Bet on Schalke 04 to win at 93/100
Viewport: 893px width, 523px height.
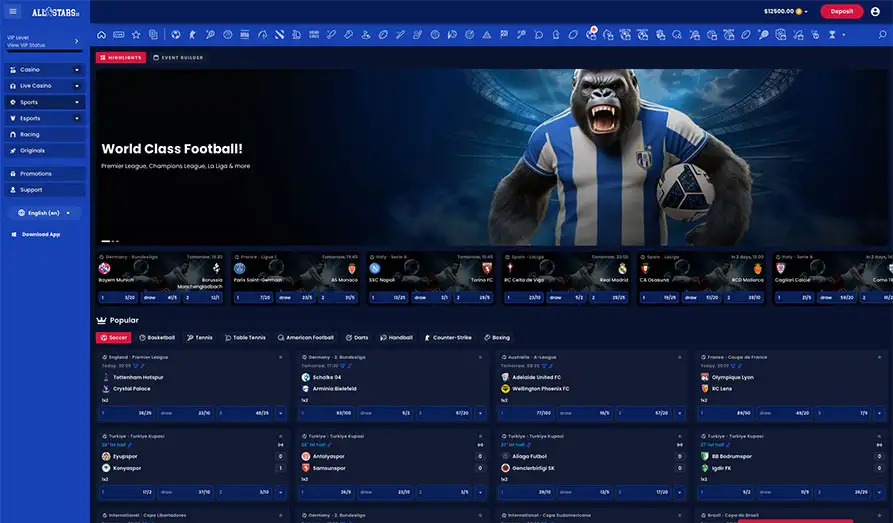point(327,413)
